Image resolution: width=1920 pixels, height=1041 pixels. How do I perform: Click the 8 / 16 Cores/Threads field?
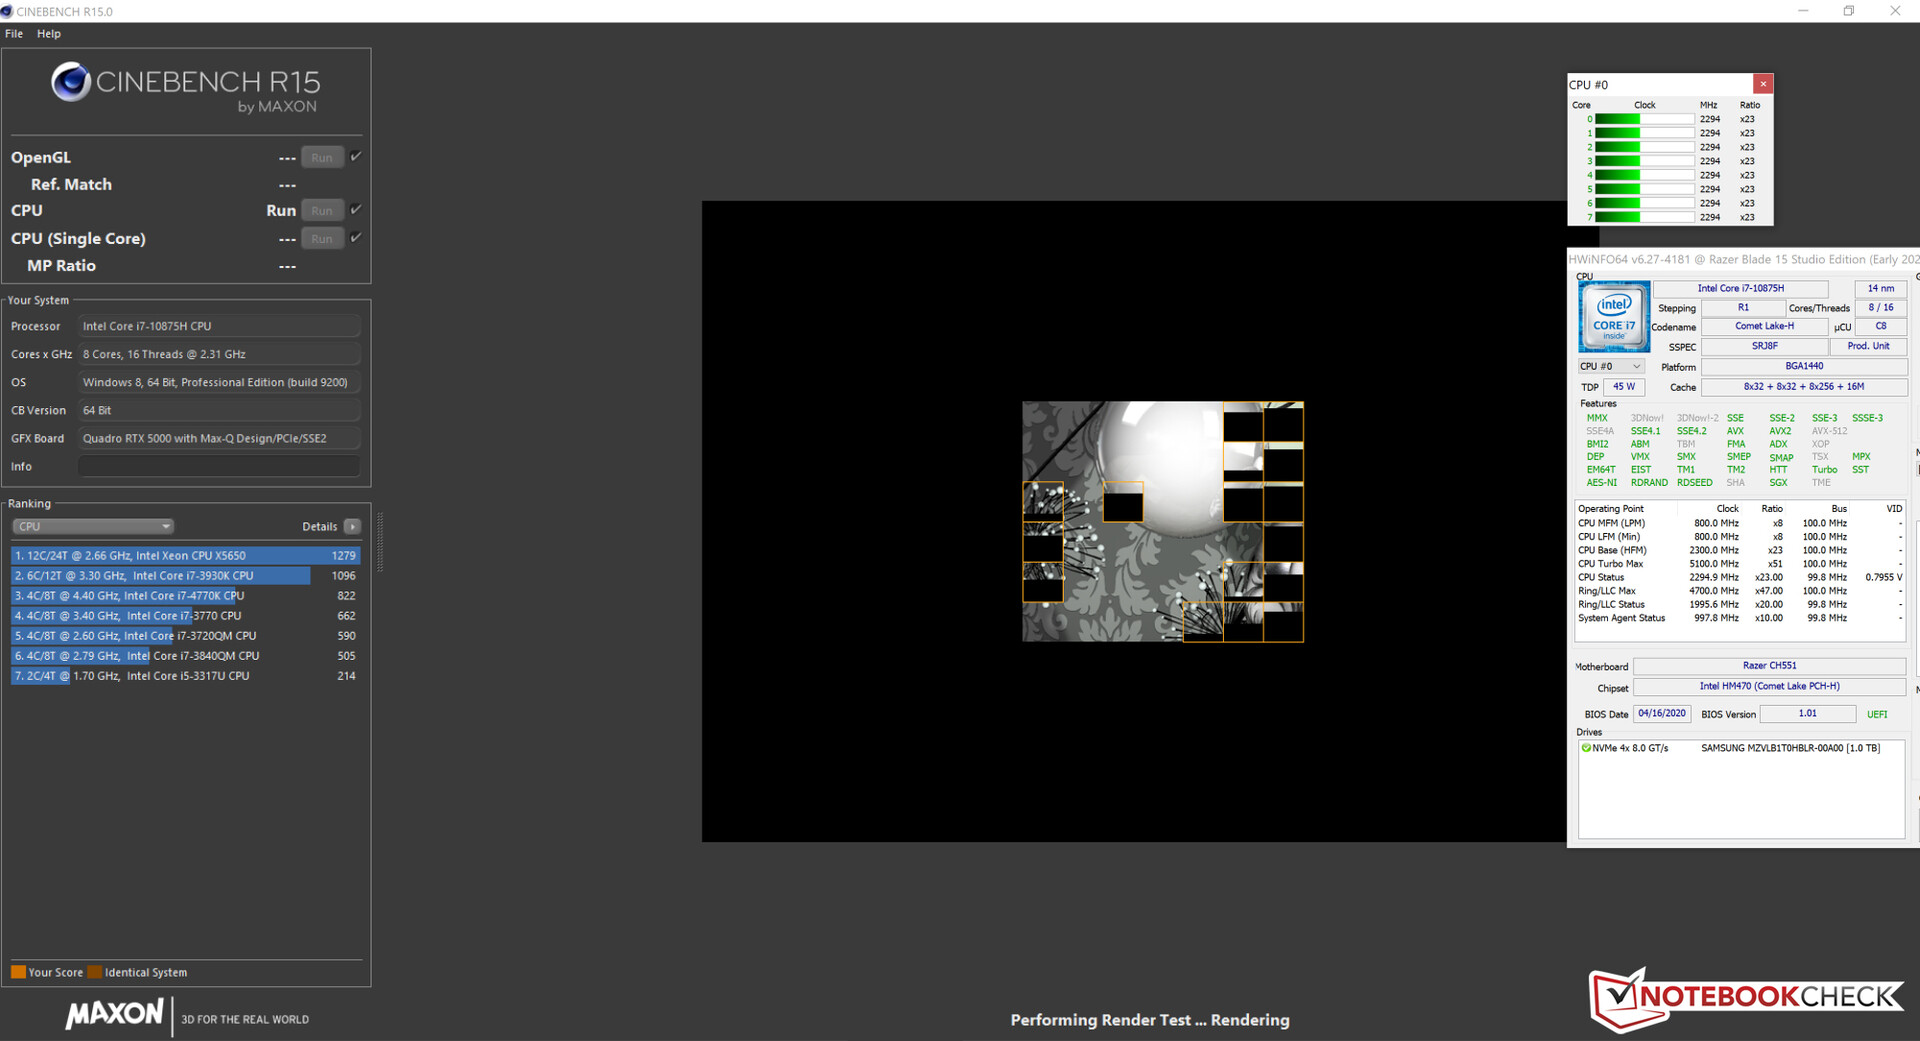click(1880, 308)
